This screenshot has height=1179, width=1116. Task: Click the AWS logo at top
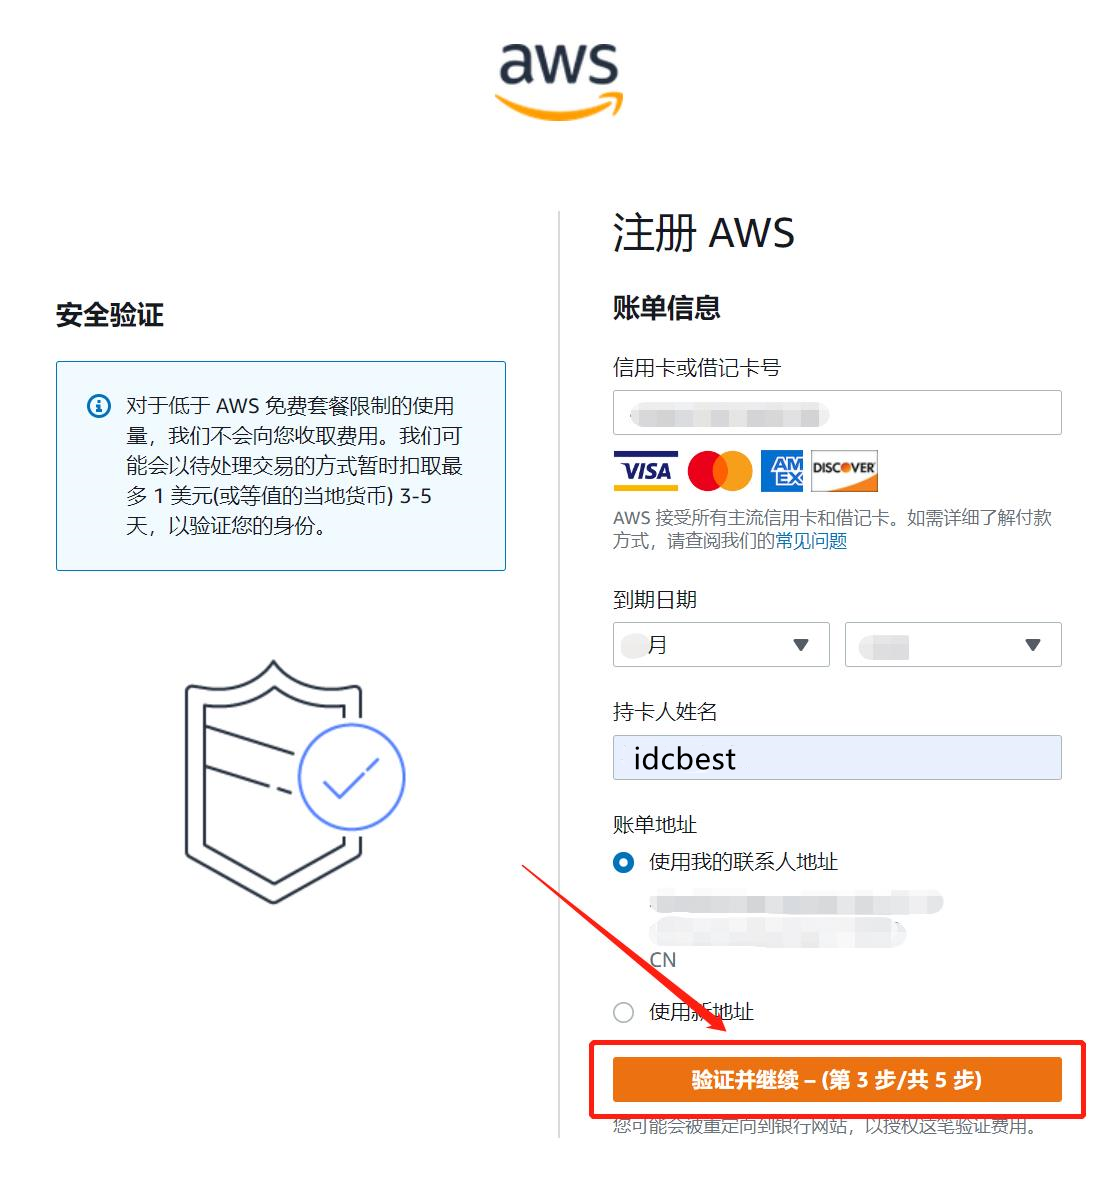click(x=559, y=80)
